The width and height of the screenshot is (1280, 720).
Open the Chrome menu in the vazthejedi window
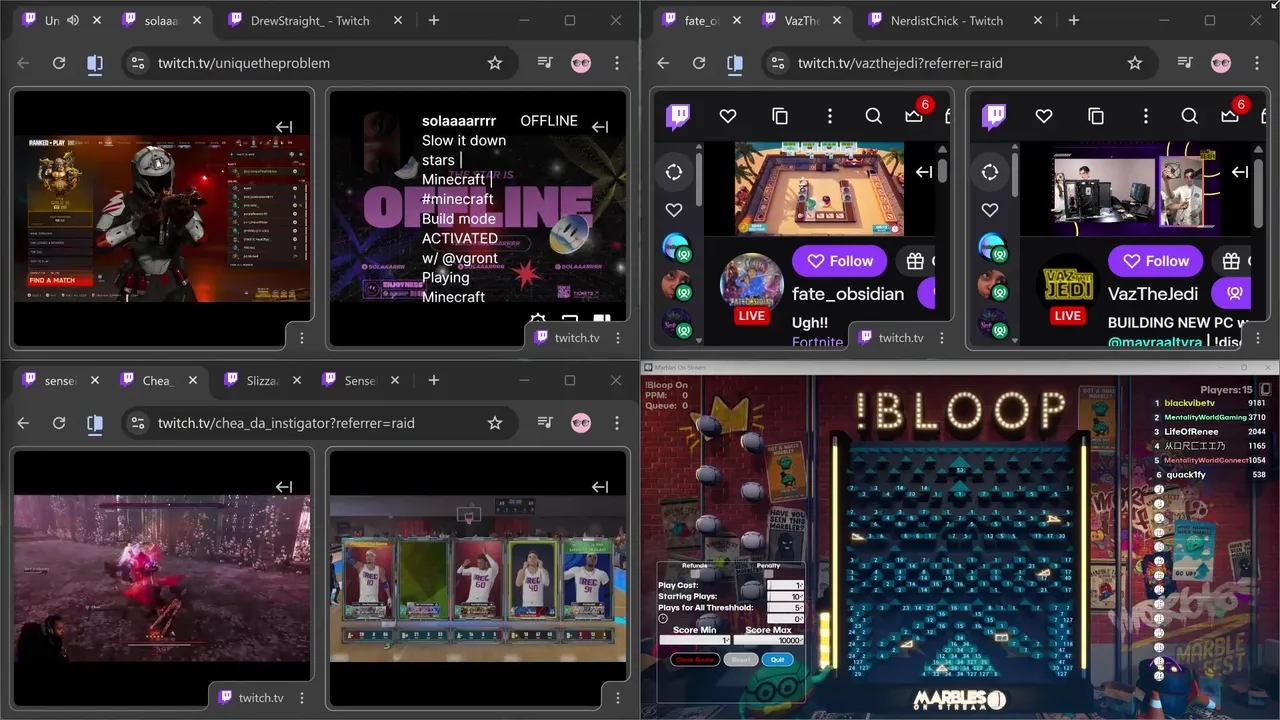coord(1257,63)
